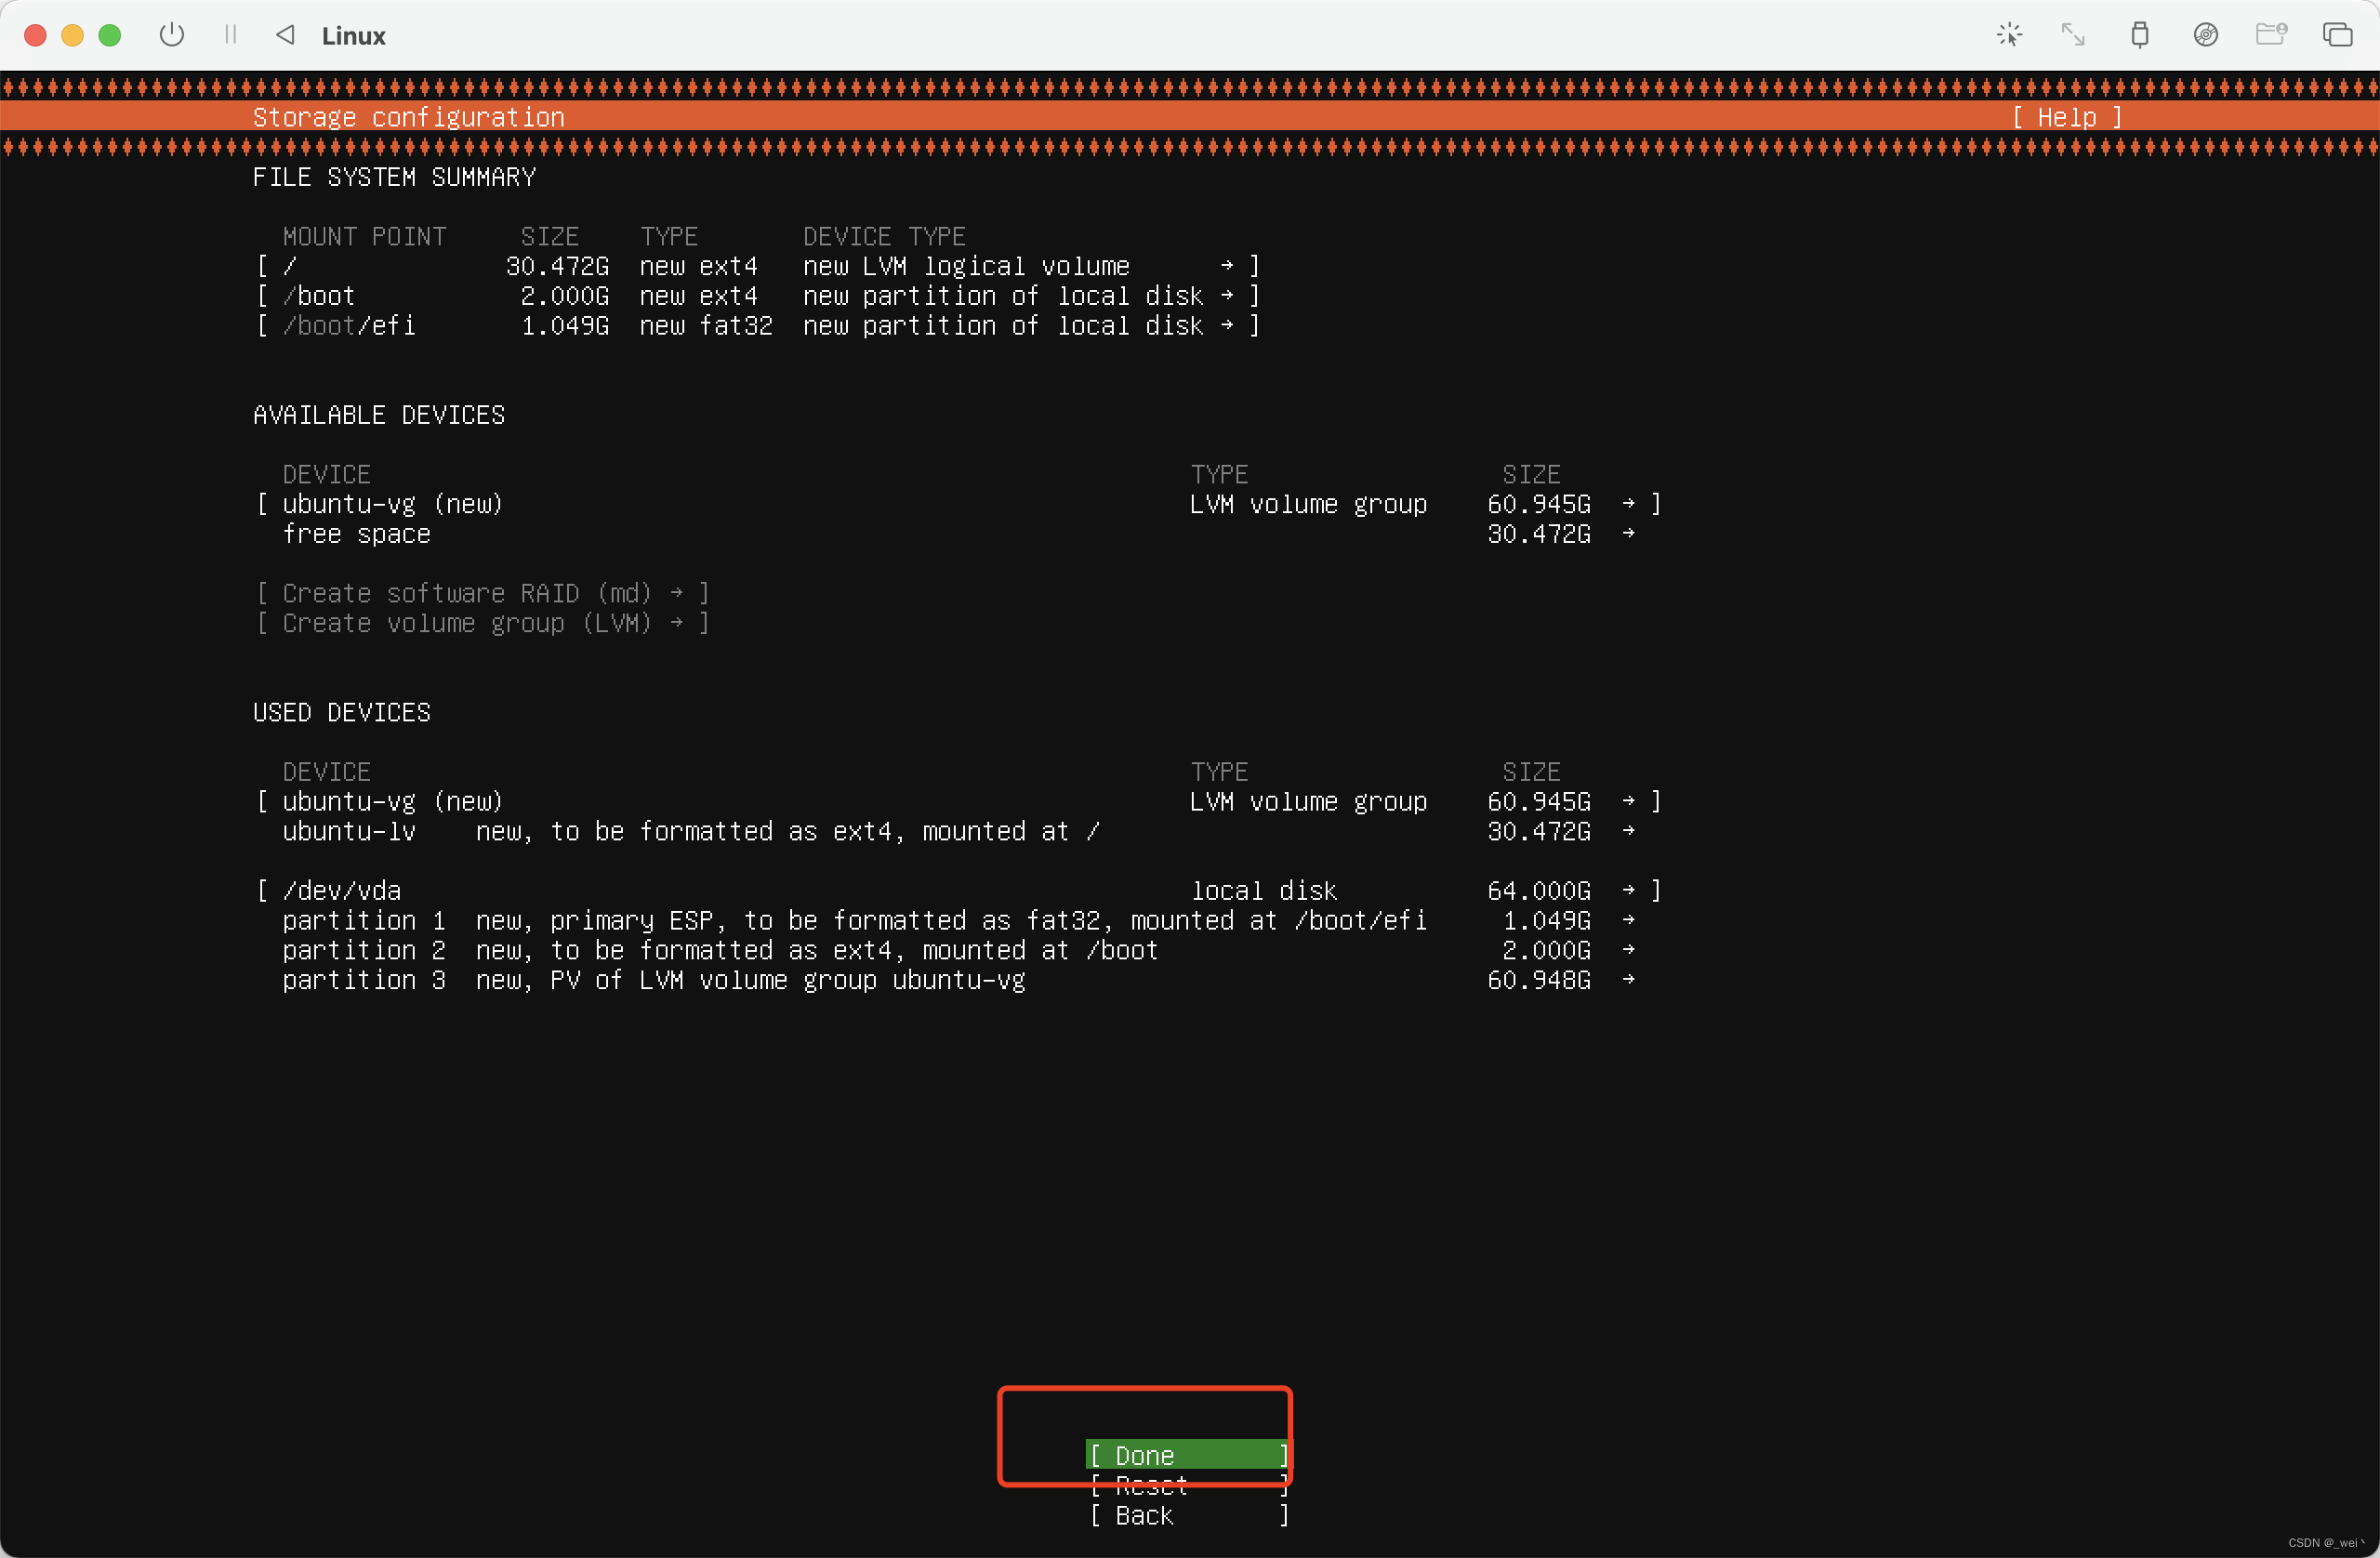Expand the / root mount point entry
This screenshot has height=1558, width=2380.
click(x=756, y=266)
